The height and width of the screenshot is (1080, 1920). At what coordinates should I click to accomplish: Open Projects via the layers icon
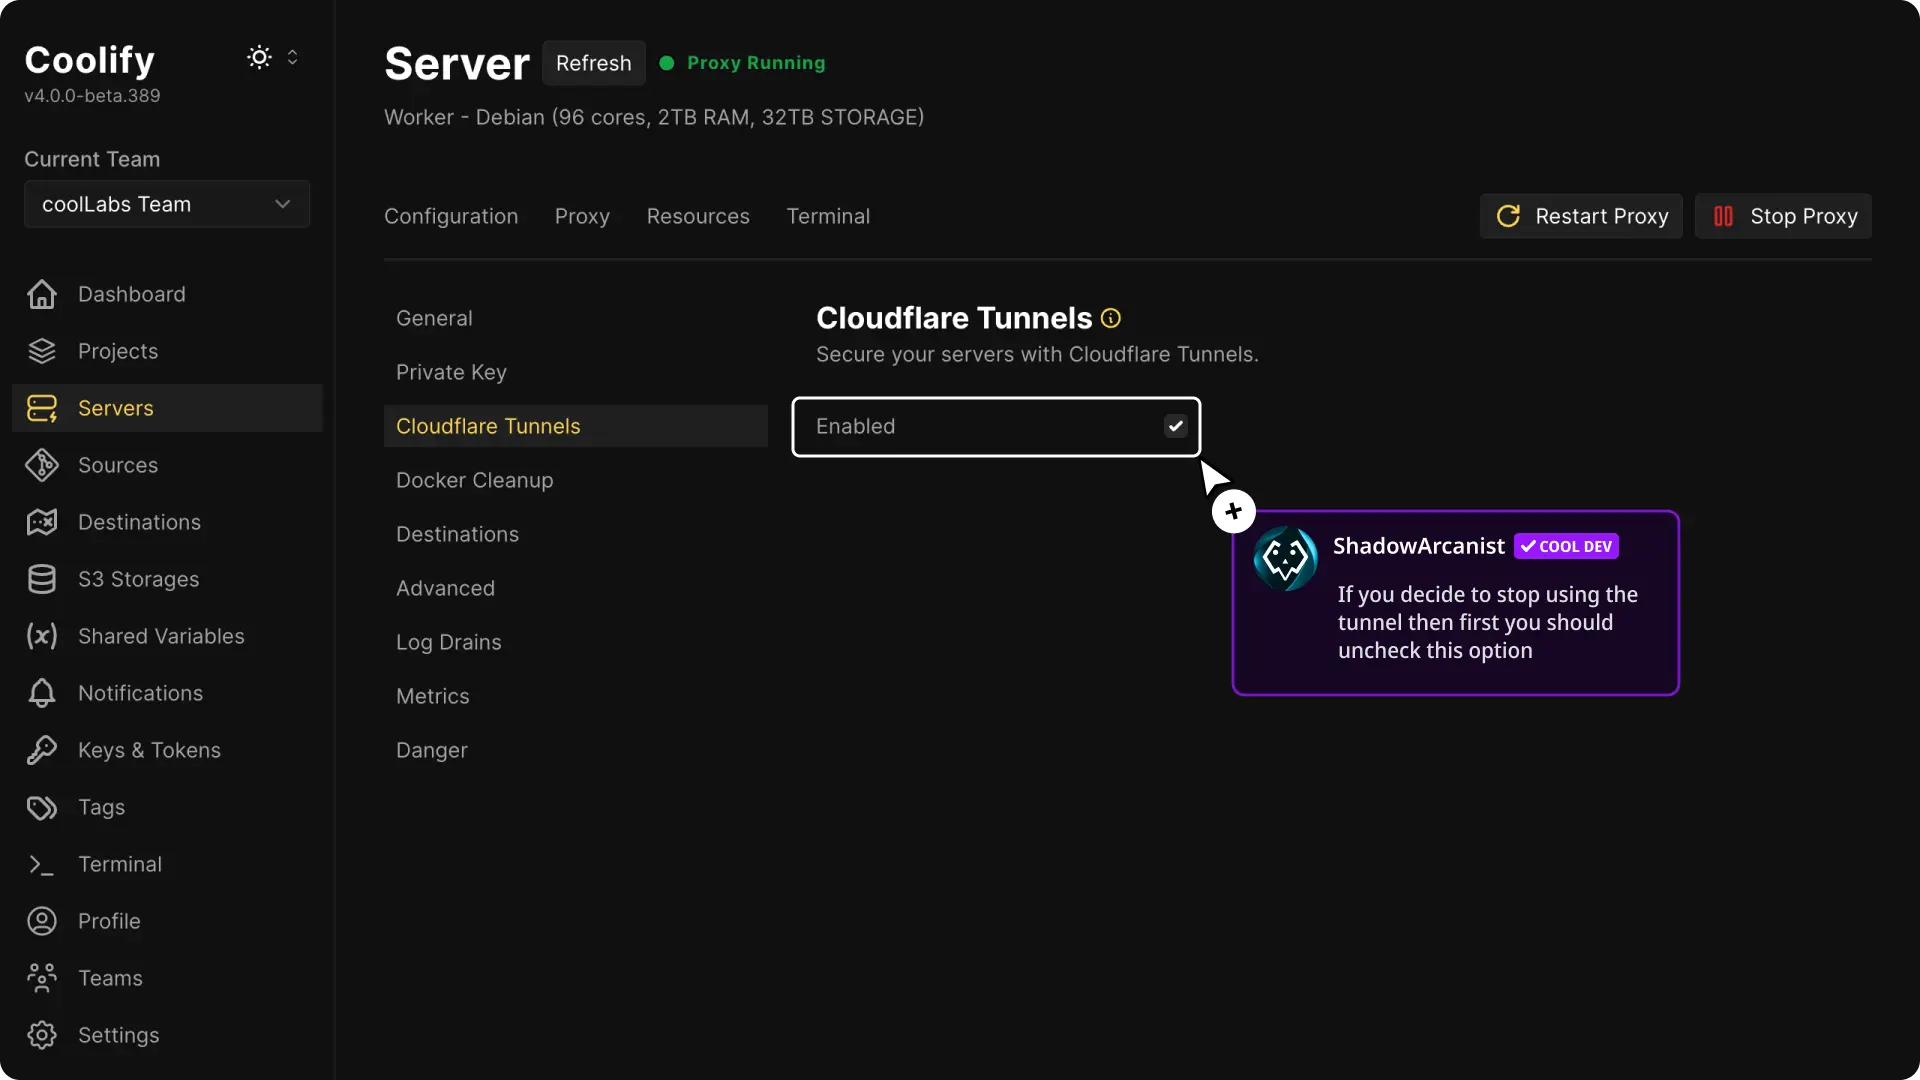pos(42,351)
